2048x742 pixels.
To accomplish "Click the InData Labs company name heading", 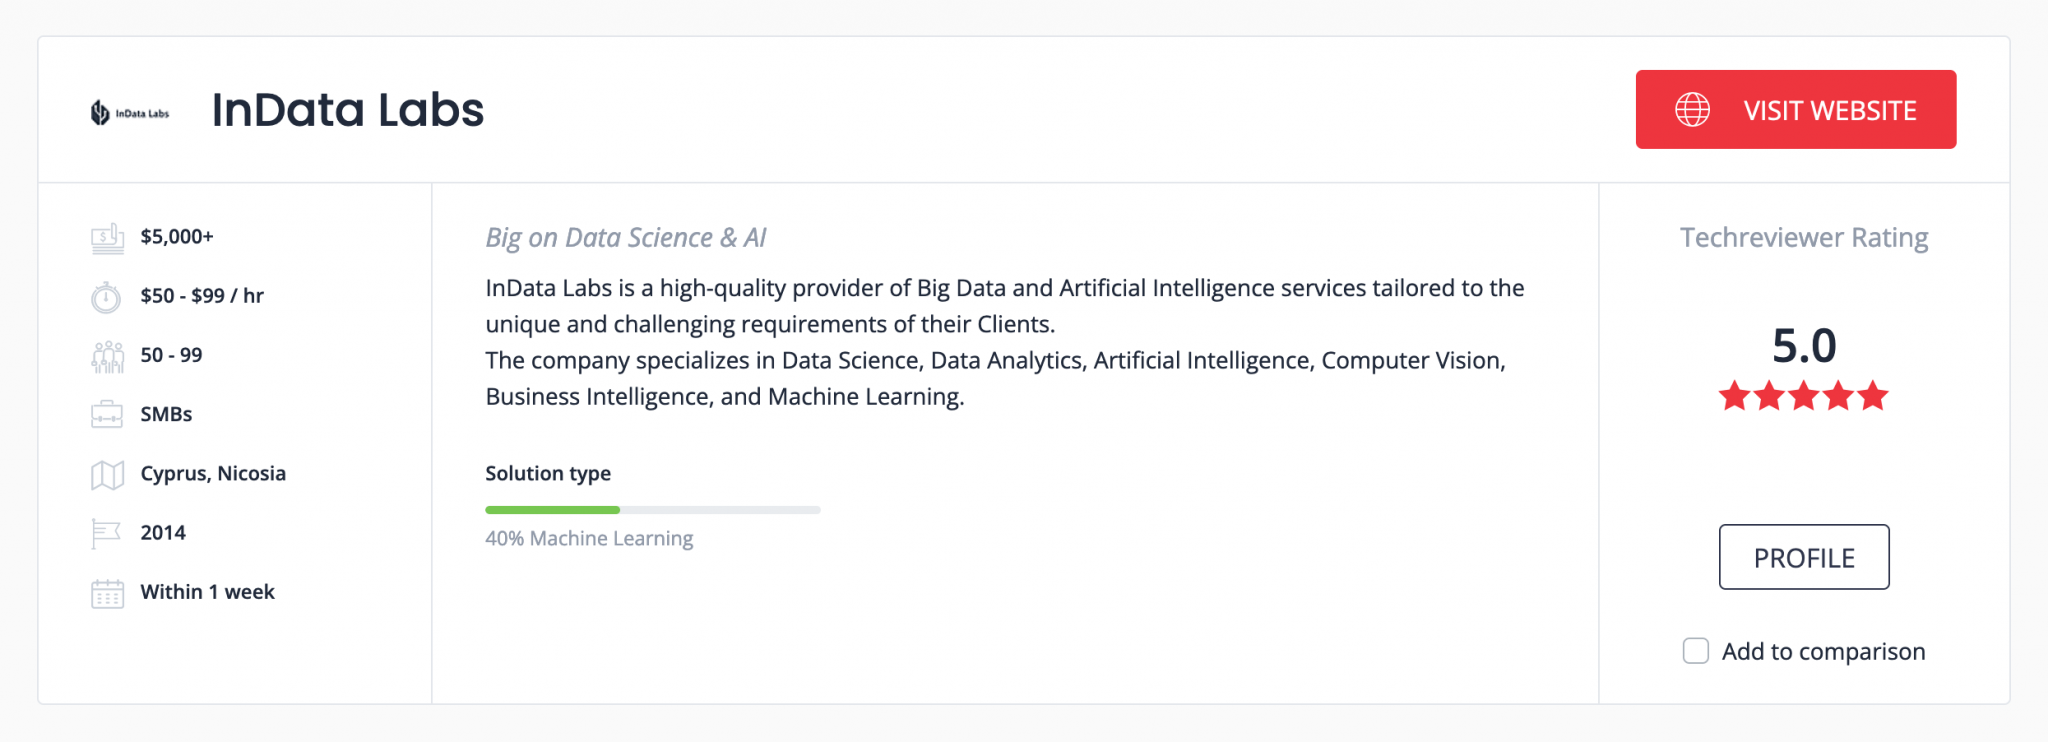I will (349, 110).
